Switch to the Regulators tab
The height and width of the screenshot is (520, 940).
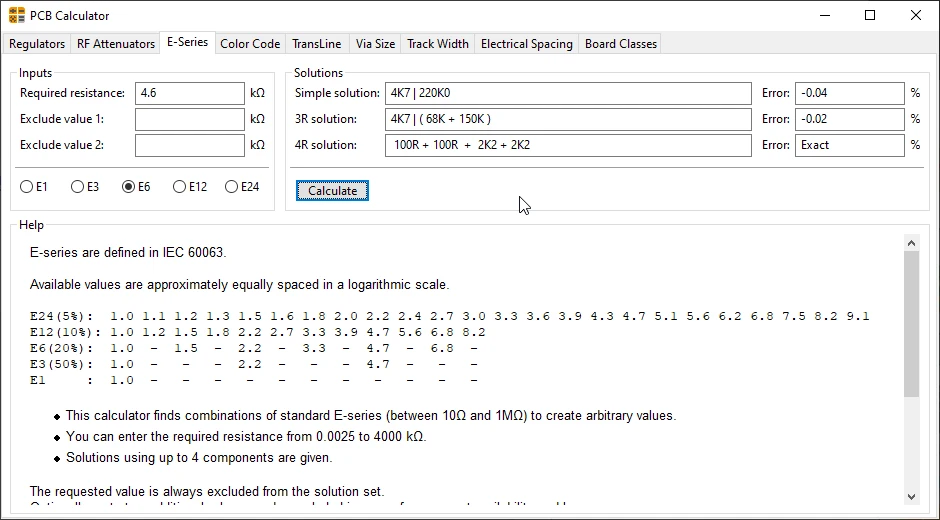(37, 44)
